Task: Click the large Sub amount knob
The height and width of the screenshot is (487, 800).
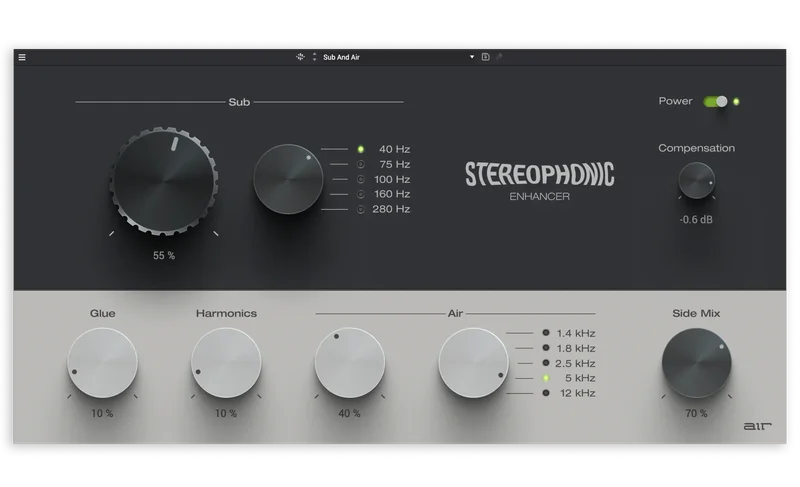Action: pyautogui.click(x=164, y=182)
